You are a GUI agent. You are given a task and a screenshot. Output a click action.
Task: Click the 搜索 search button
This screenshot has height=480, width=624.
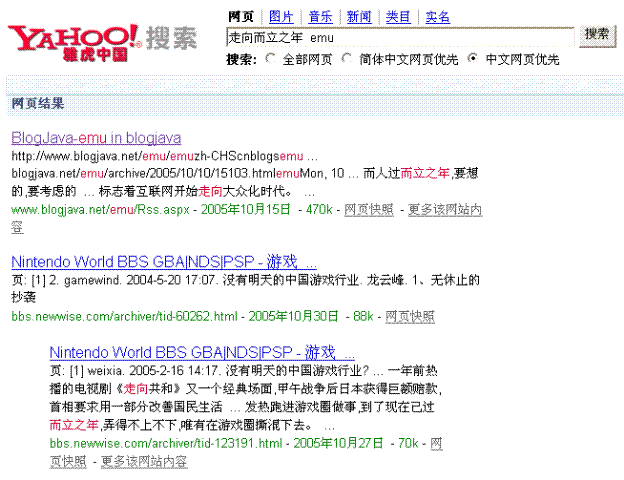pos(597,36)
